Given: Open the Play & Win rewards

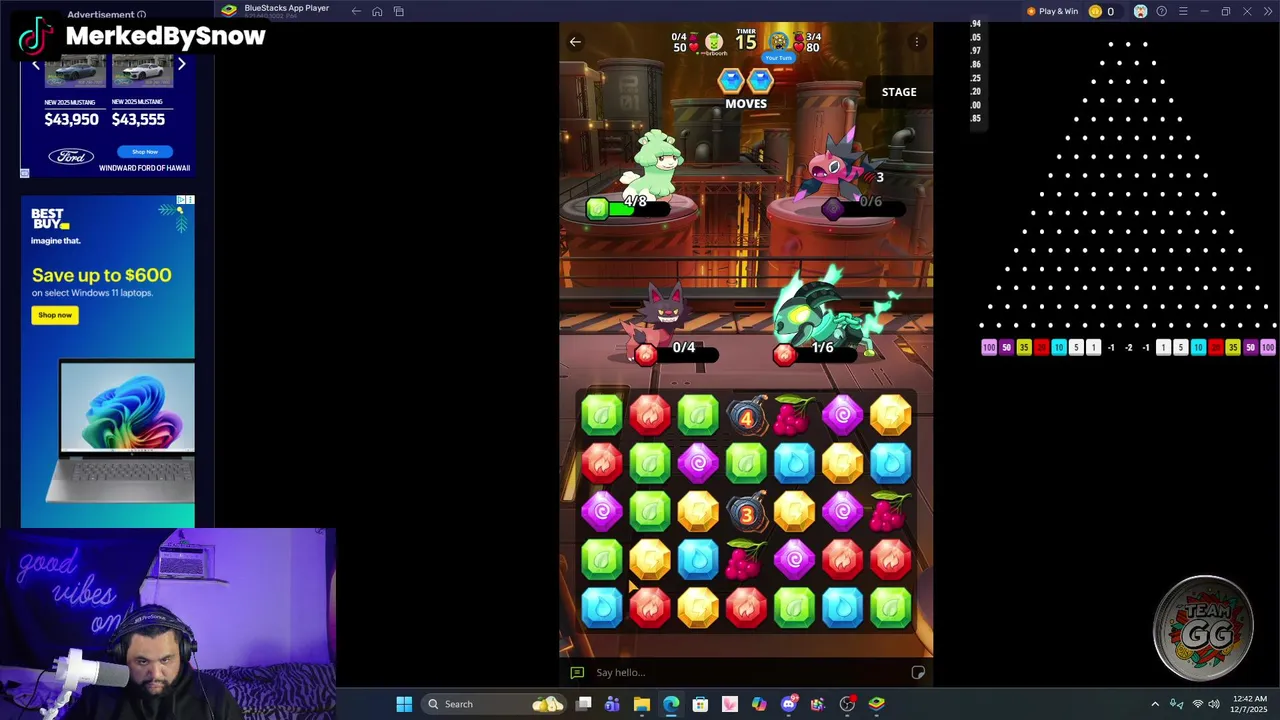Looking at the screenshot, I should pos(1052,11).
